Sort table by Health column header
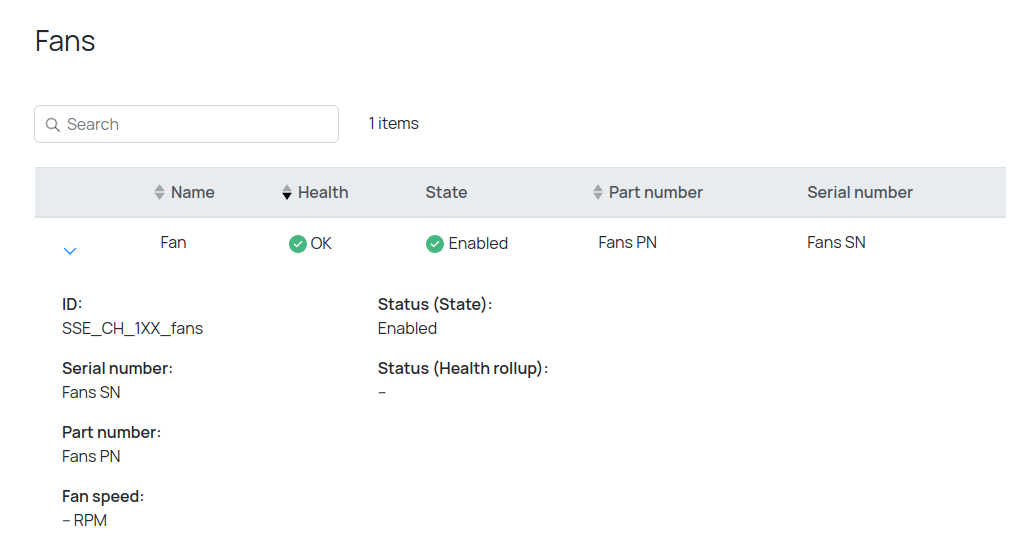The height and width of the screenshot is (551, 1016). [323, 192]
